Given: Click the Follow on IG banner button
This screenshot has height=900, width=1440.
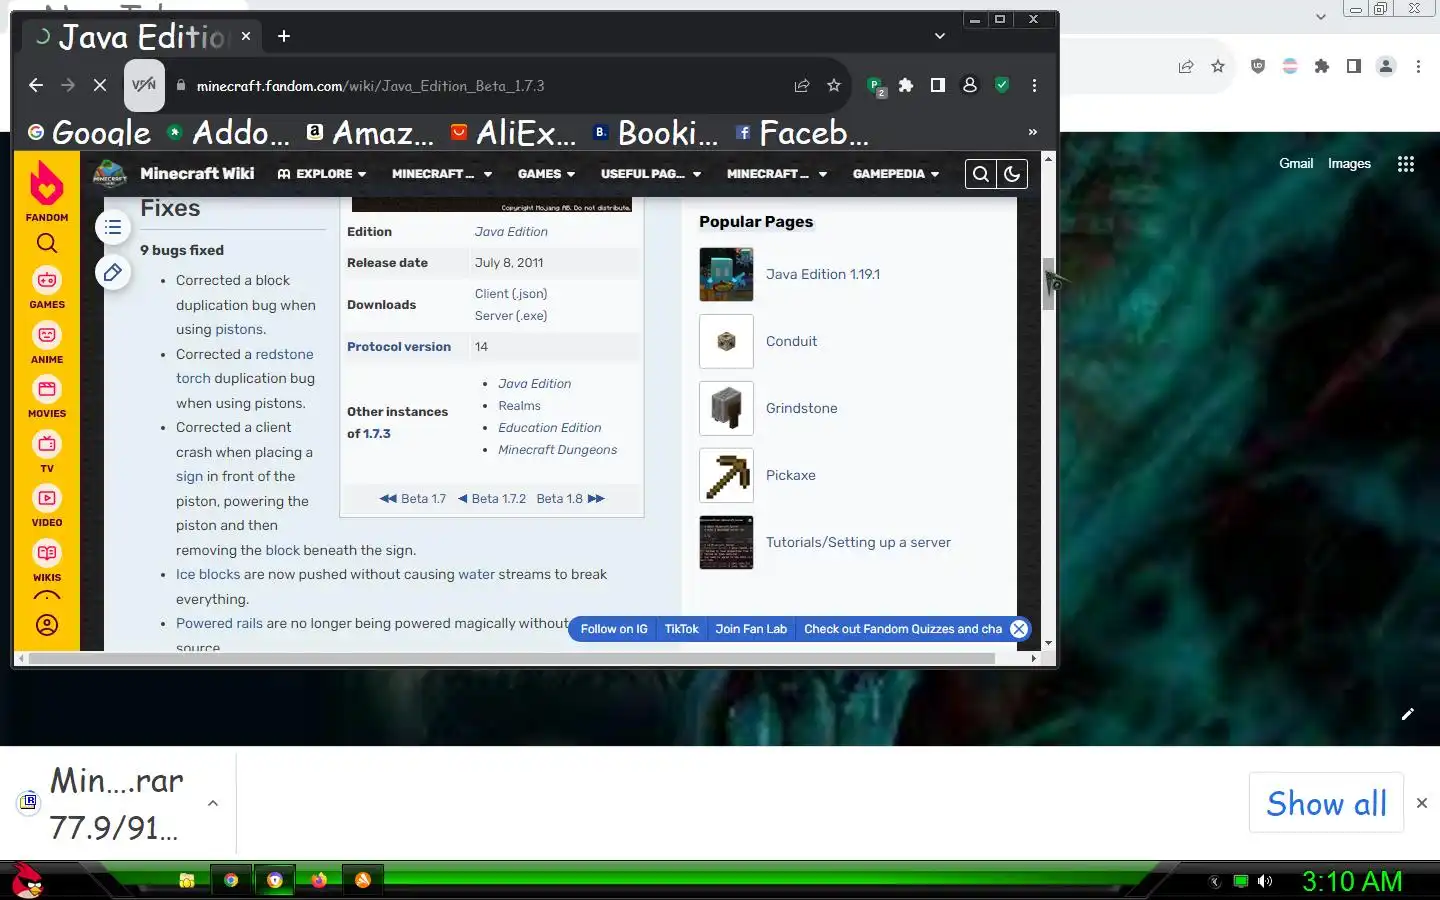Looking at the screenshot, I should point(614,629).
